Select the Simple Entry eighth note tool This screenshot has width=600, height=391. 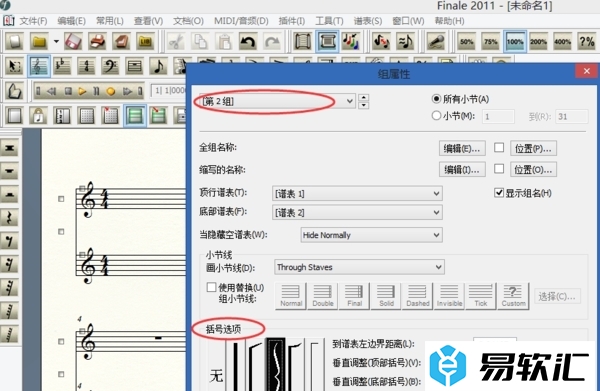158,67
